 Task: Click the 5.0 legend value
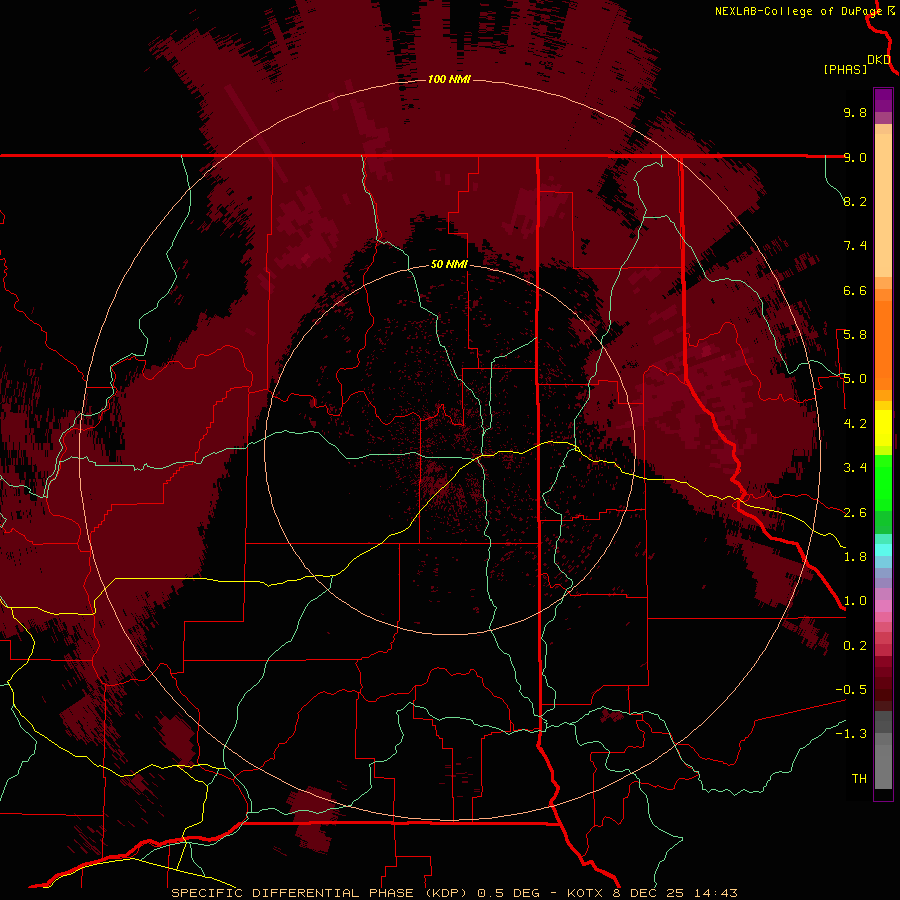coord(855,379)
